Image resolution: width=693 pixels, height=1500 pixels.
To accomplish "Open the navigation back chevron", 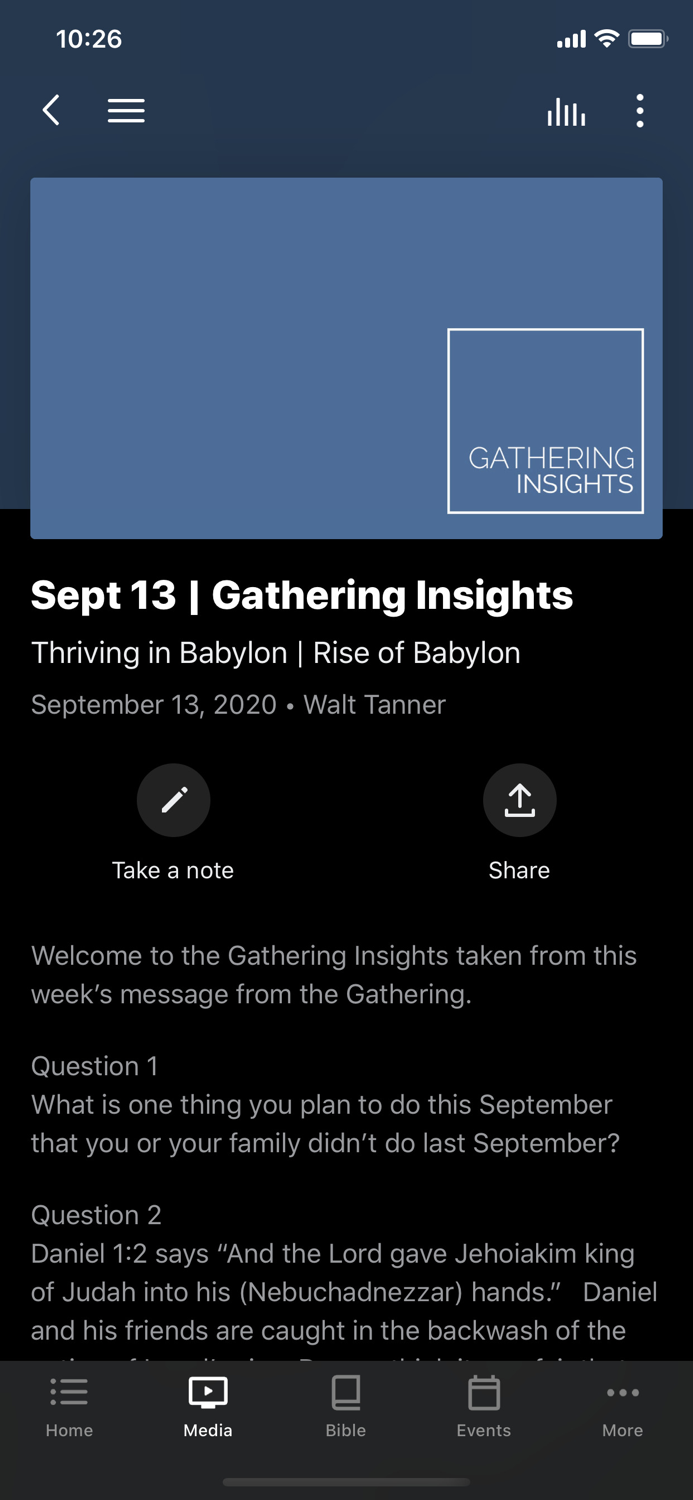I will (x=51, y=111).
